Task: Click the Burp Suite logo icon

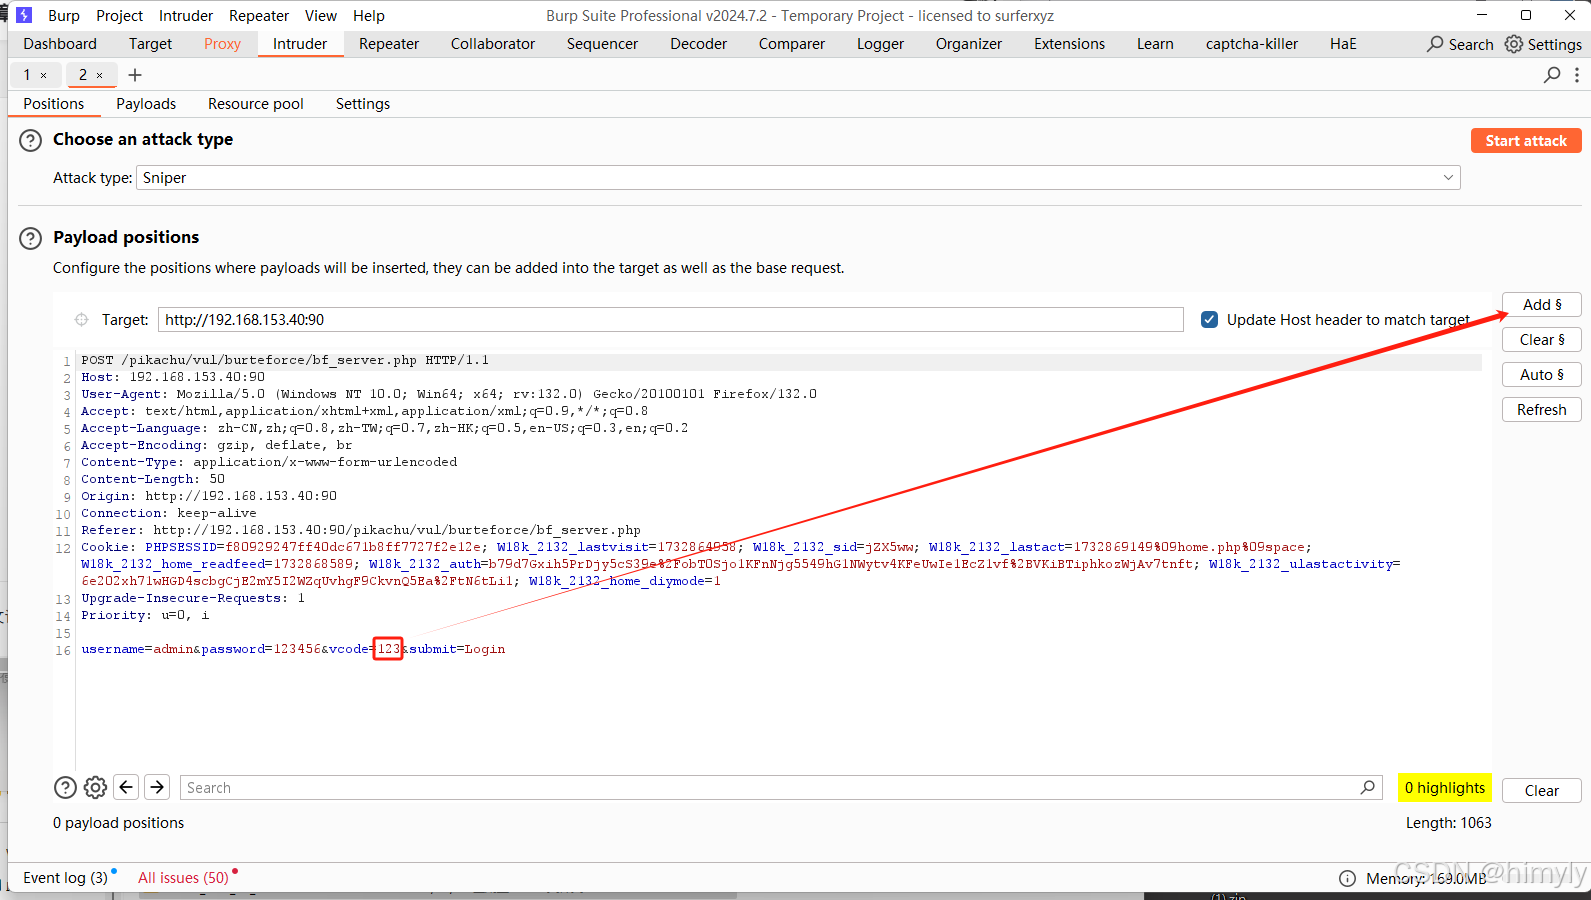Action: [25, 15]
